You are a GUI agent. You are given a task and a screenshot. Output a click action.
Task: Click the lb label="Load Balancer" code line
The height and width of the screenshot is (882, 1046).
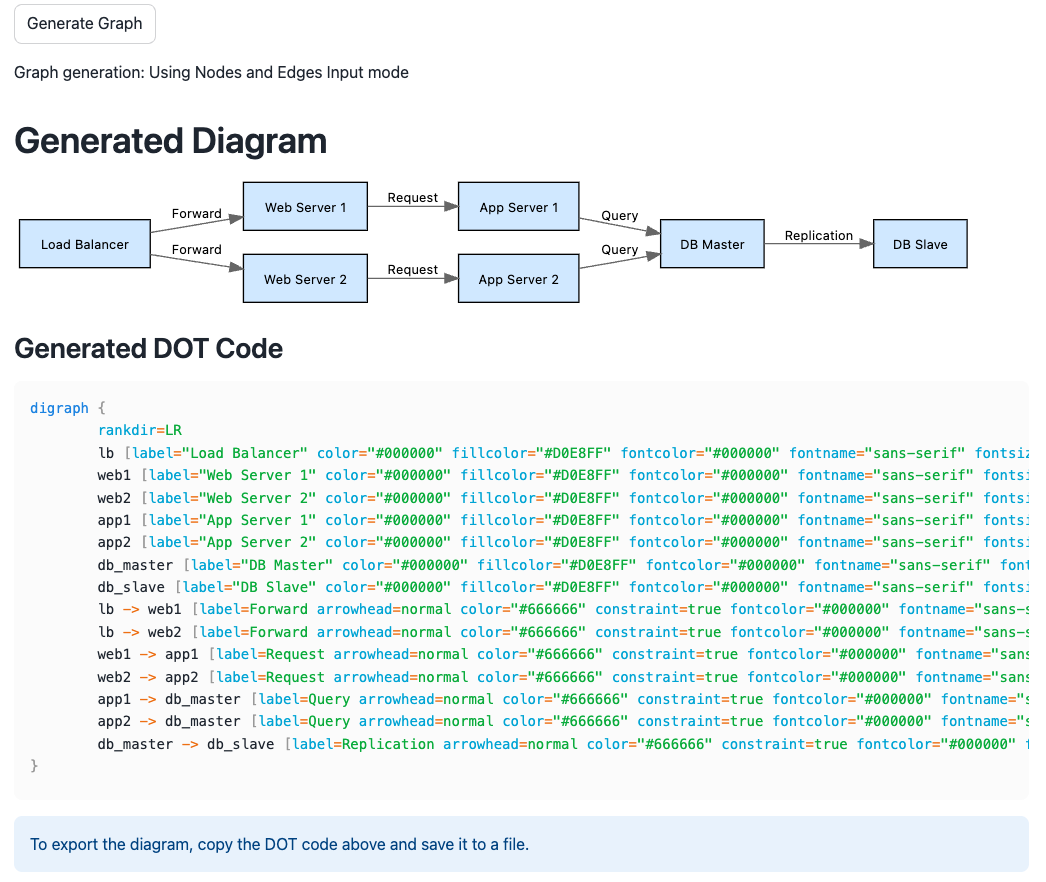click(x=563, y=453)
